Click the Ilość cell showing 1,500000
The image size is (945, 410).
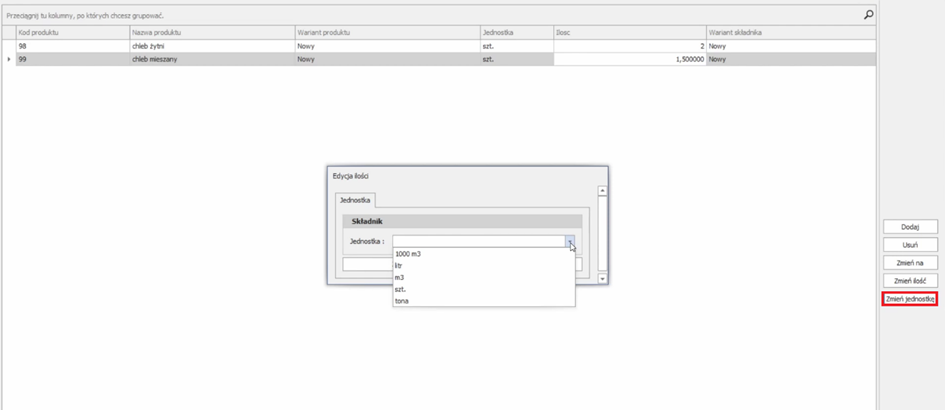pyautogui.click(x=630, y=60)
